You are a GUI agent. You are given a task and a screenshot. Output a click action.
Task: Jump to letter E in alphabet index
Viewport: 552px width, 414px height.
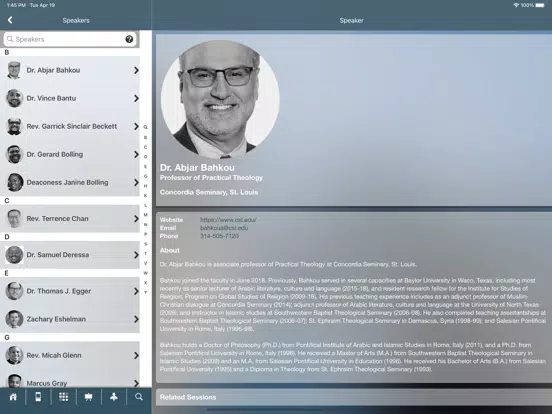click(145, 167)
